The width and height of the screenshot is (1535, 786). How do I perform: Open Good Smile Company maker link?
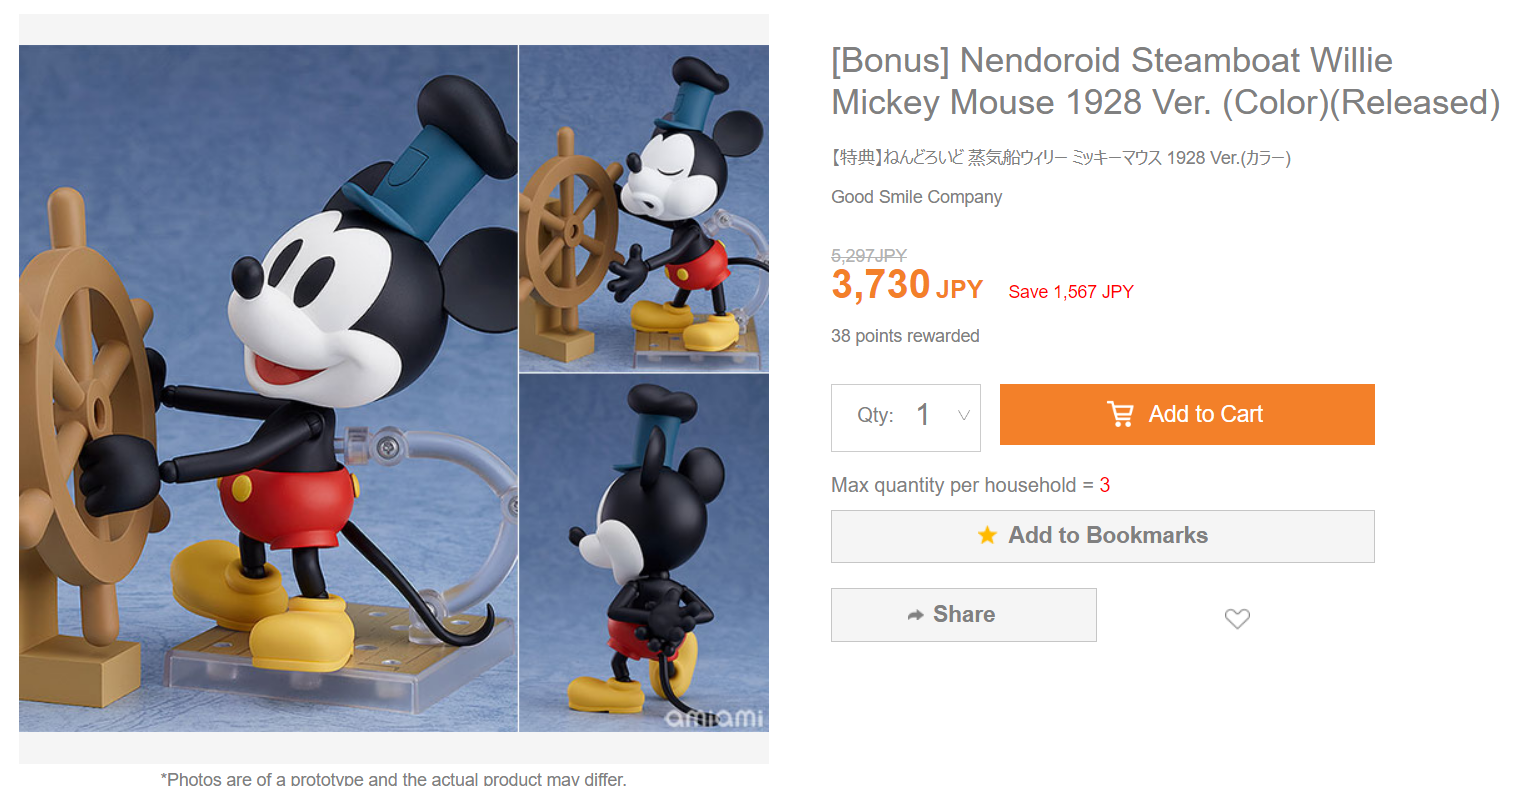(916, 197)
